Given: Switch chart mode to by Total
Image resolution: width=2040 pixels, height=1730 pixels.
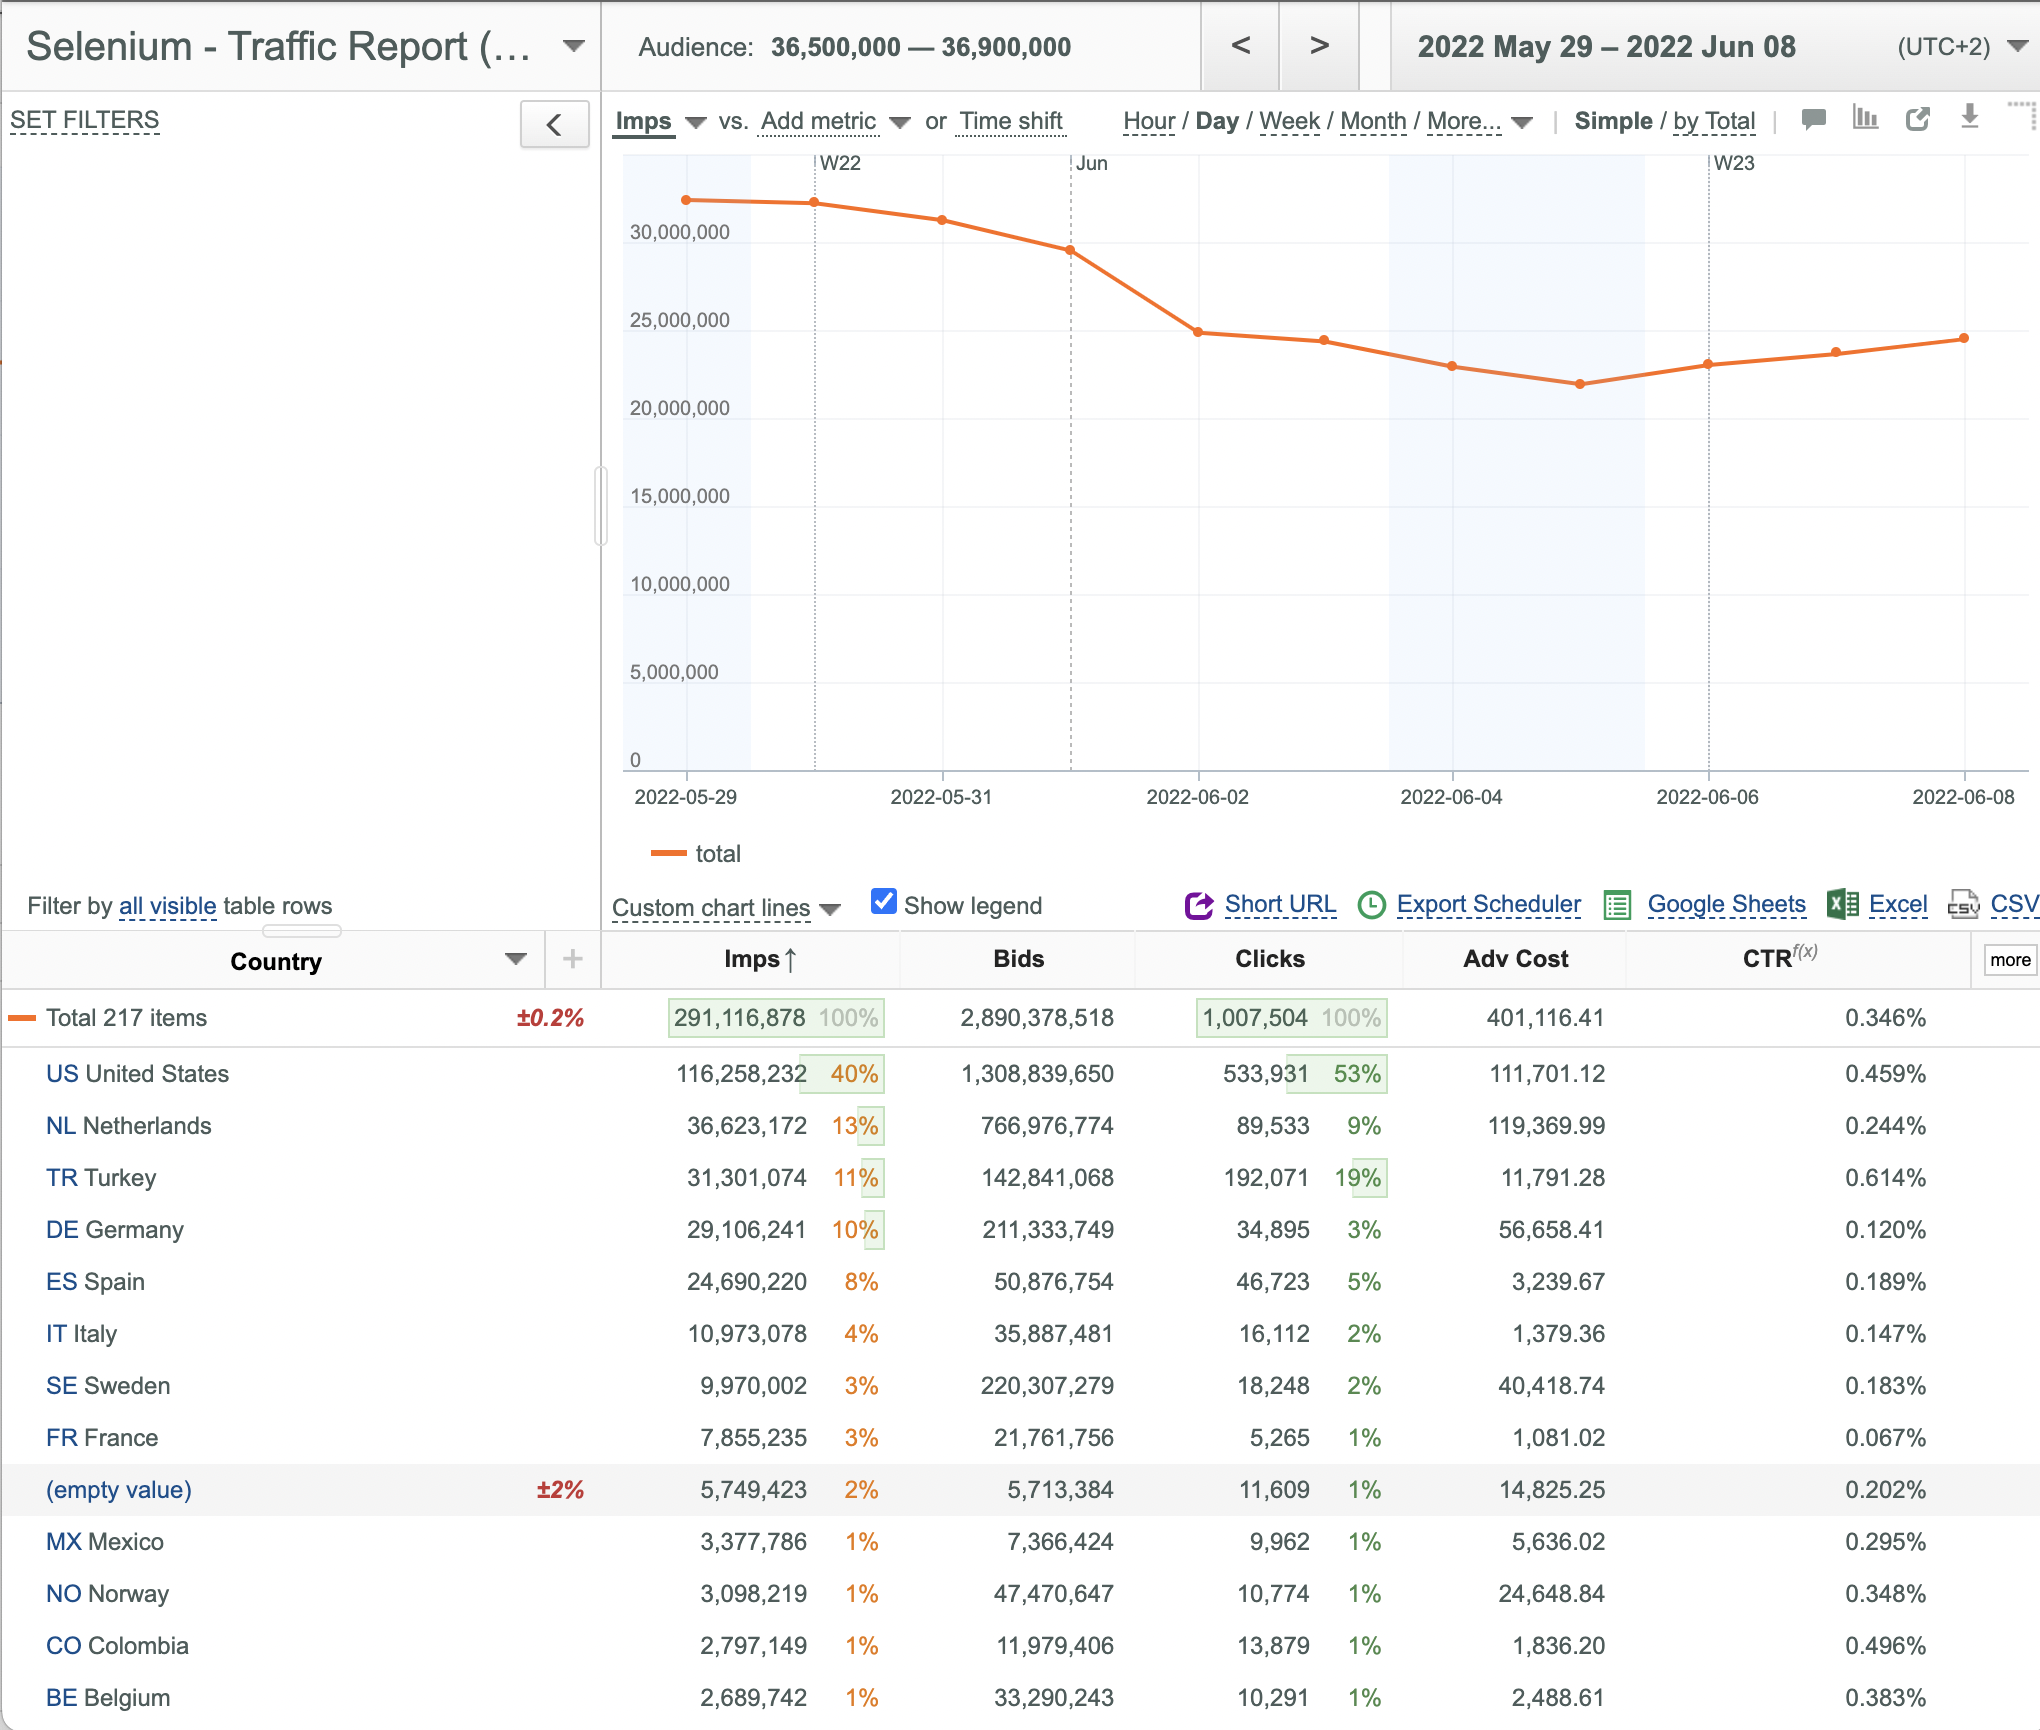Looking at the screenshot, I should (x=1714, y=121).
